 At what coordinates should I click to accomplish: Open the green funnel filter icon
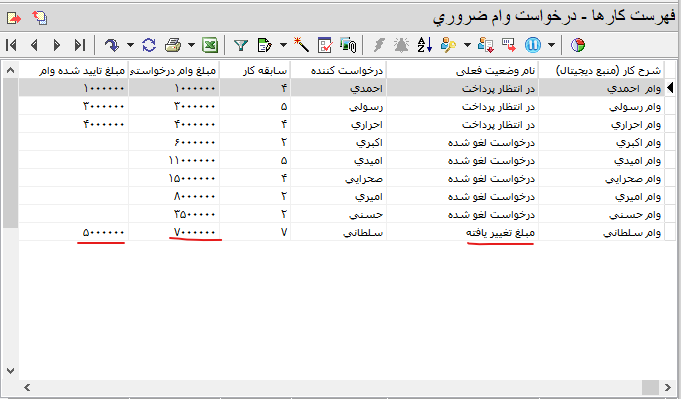[x=241, y=45]
